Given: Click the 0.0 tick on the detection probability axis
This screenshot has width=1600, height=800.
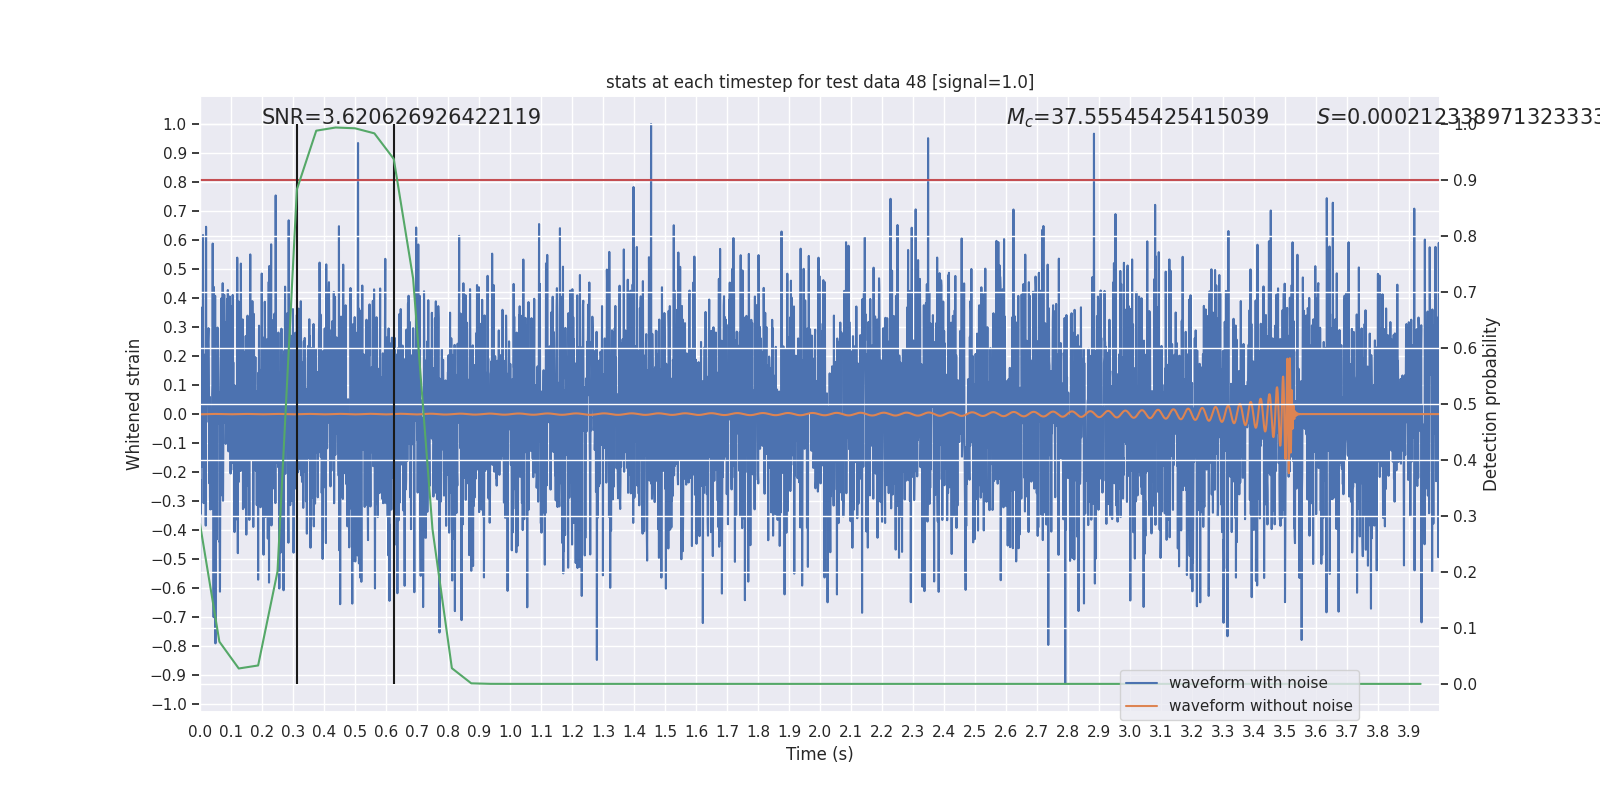Looking at the screenshot, I should (x=1465, y=685).
